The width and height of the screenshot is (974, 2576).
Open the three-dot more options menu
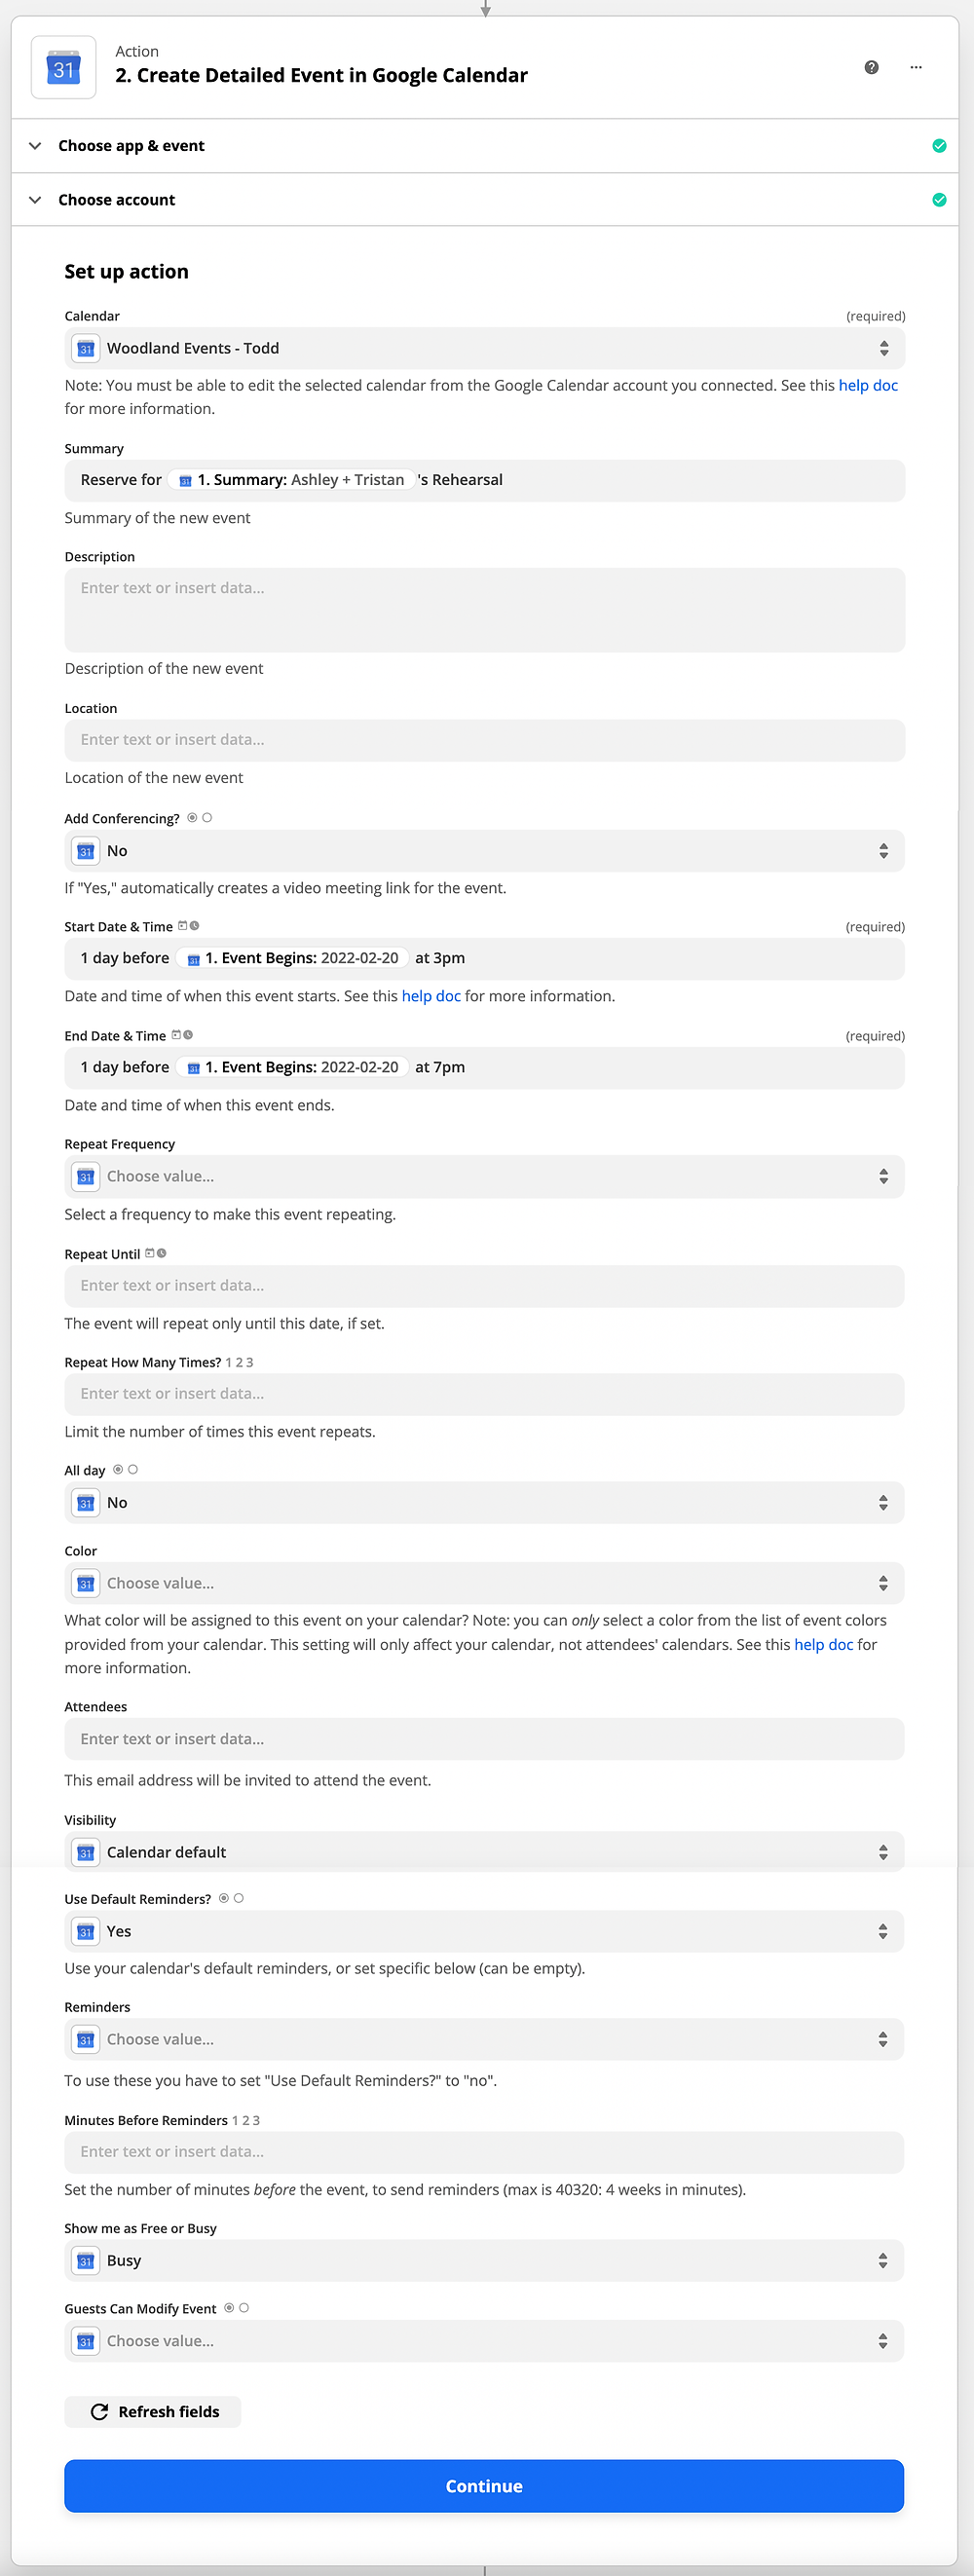(x=916, y=67)
